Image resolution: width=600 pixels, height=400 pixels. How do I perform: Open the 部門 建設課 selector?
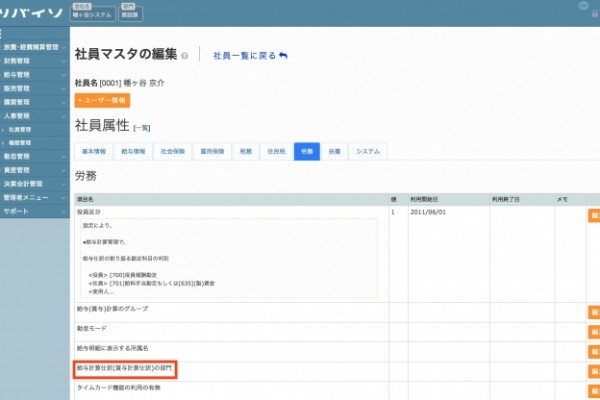[x=130, y=12]
